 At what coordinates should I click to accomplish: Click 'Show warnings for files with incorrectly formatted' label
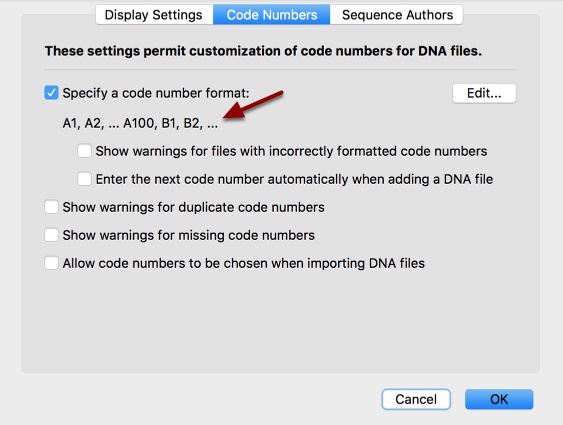pyautogui.click(x=291, y=151)
